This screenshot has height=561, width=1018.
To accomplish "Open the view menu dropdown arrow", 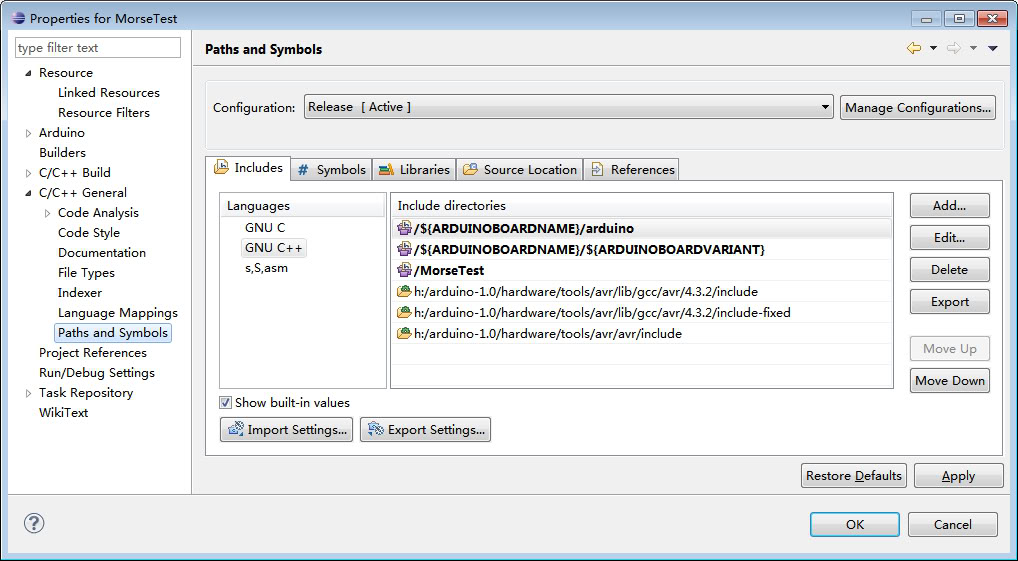I will click(993, 48).
